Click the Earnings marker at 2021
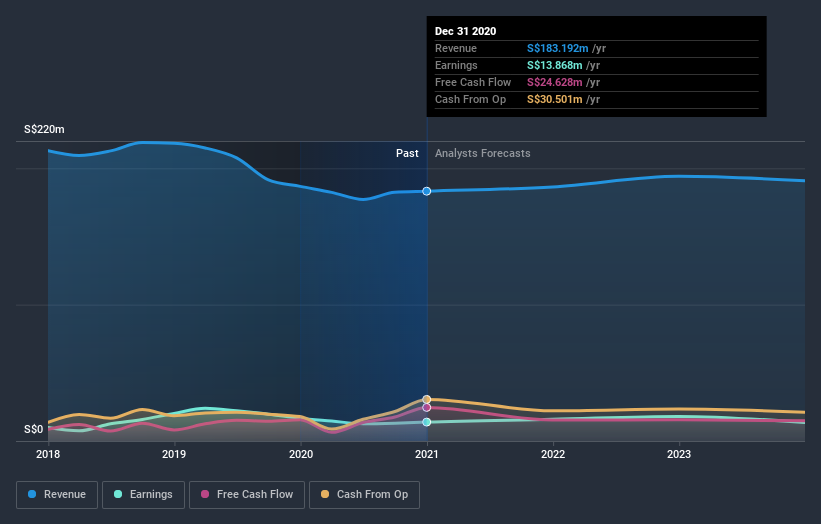 tap(427, 422)
